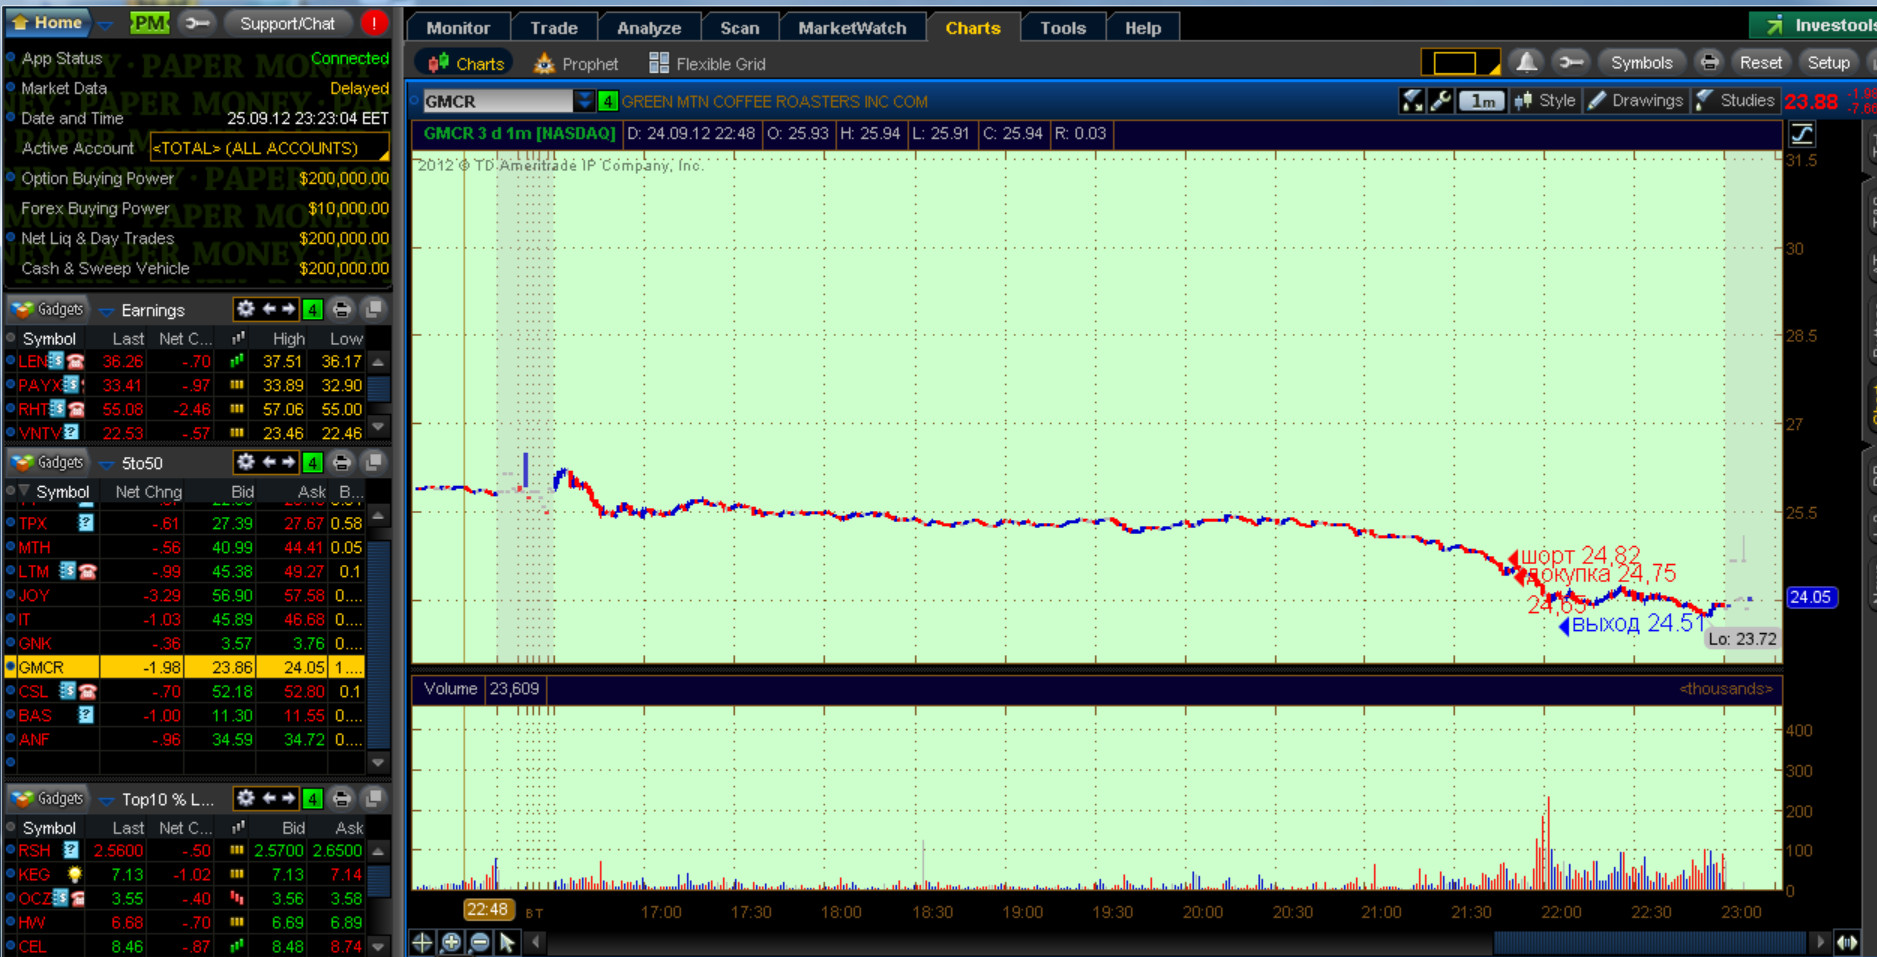Click the dollar notepad icon on PAYX row
Image resolution: width=1877 pixels, height=957 pixels.
(x=72, y=385)
